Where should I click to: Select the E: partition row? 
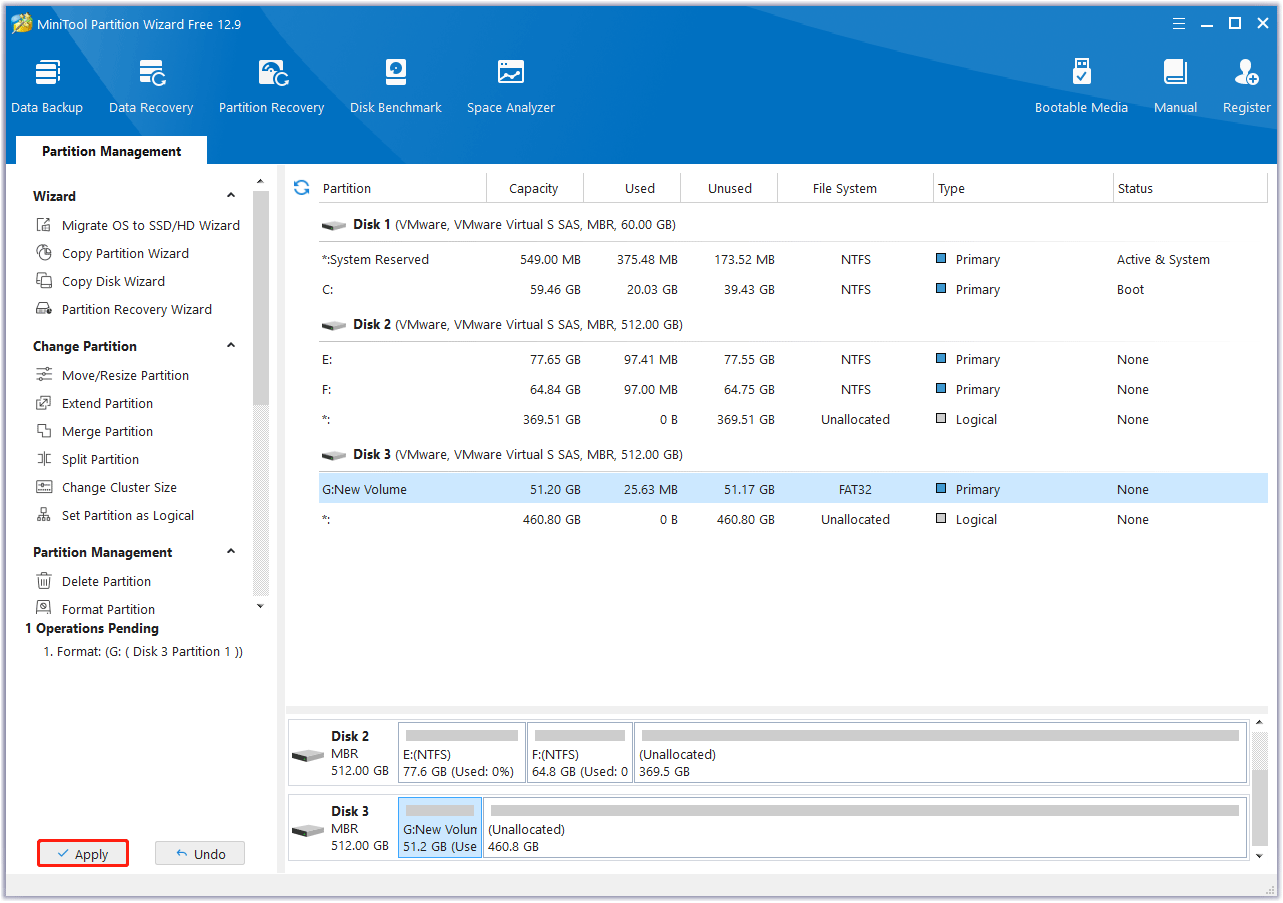pos(793,360)
